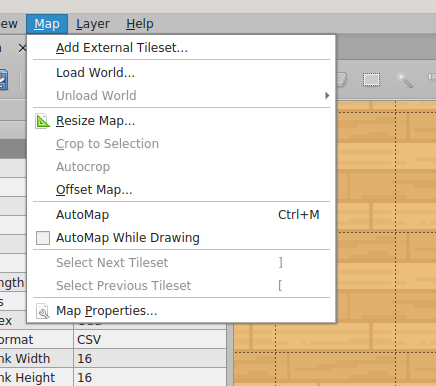Close the document tab with X
This screenshot has height=386, width=436.
pos(22,48)
